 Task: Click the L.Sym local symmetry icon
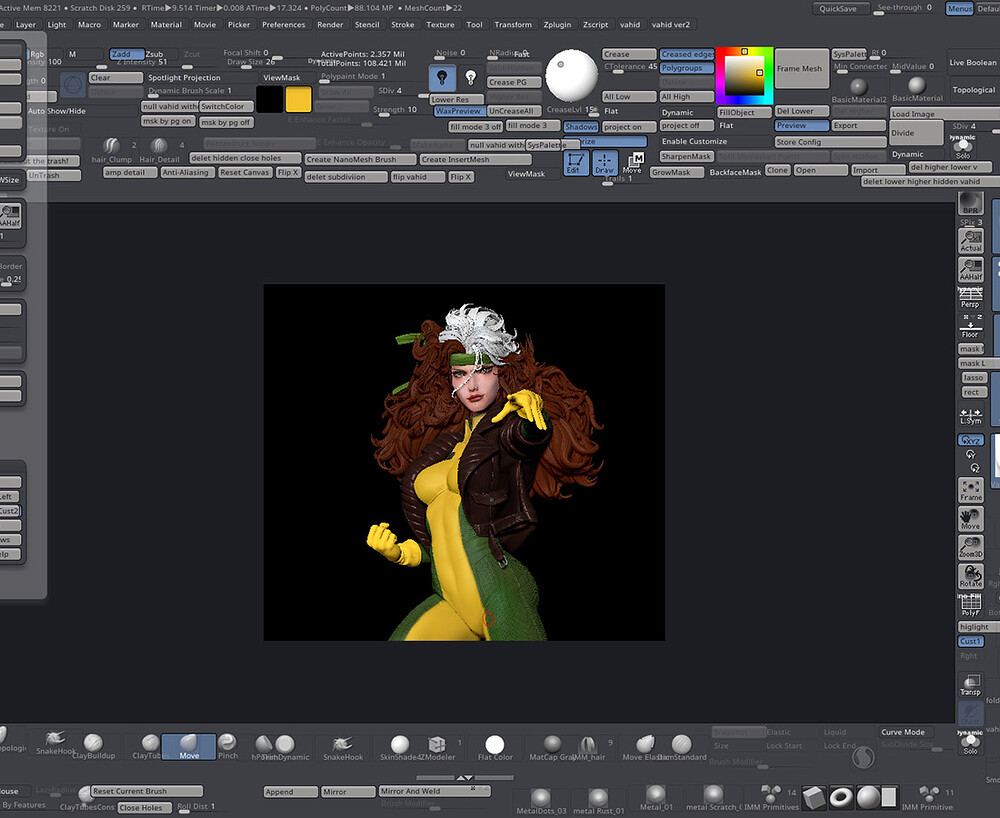970,416
